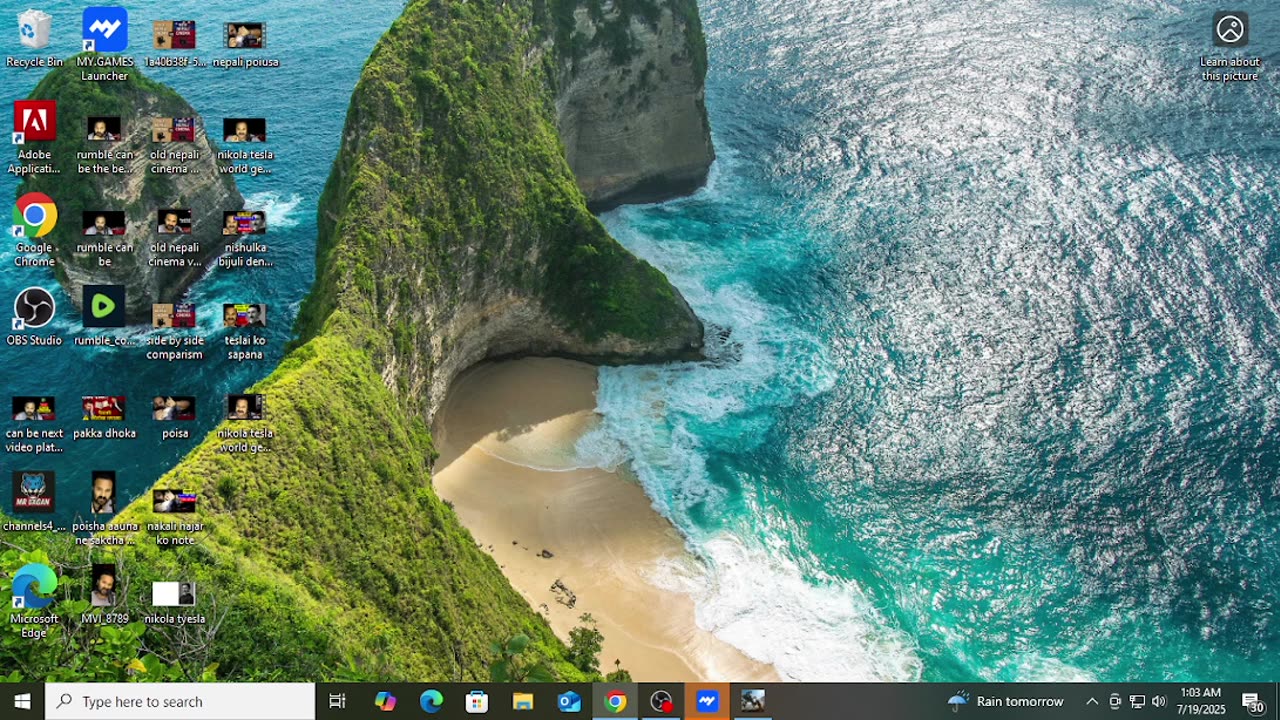Select the side by side comparism file
Screen dimensions: 1280x720
point(174,331)
